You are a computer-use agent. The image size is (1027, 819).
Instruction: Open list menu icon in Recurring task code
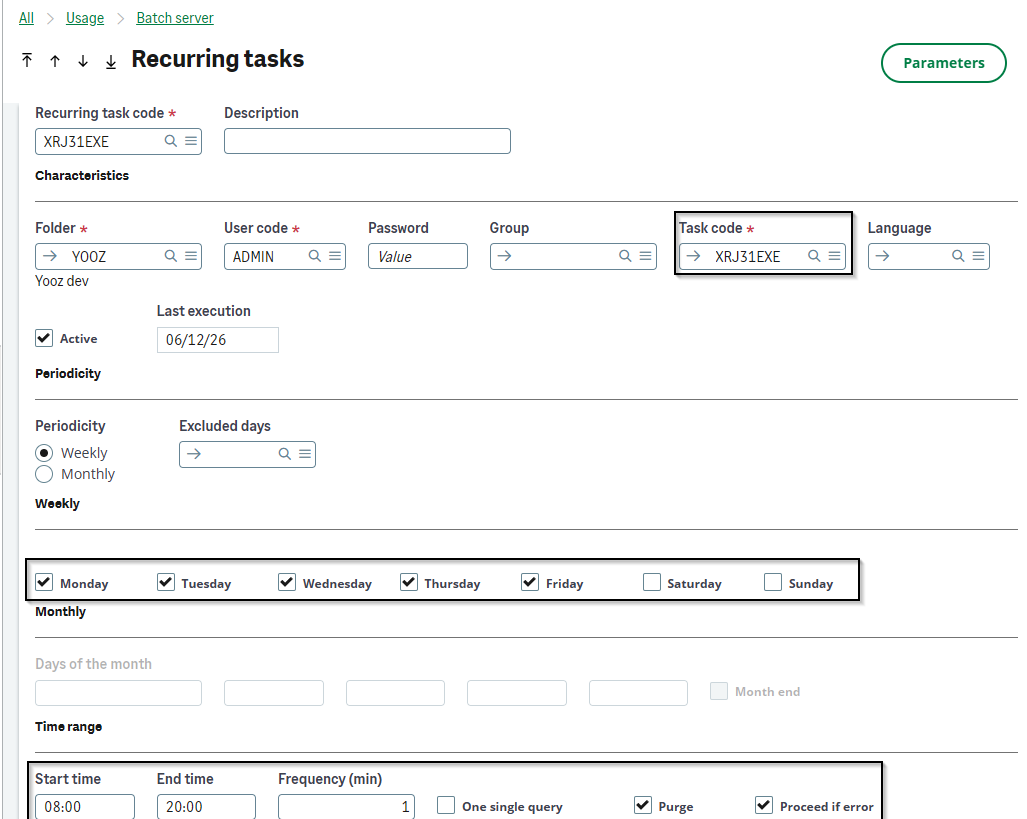191,141
